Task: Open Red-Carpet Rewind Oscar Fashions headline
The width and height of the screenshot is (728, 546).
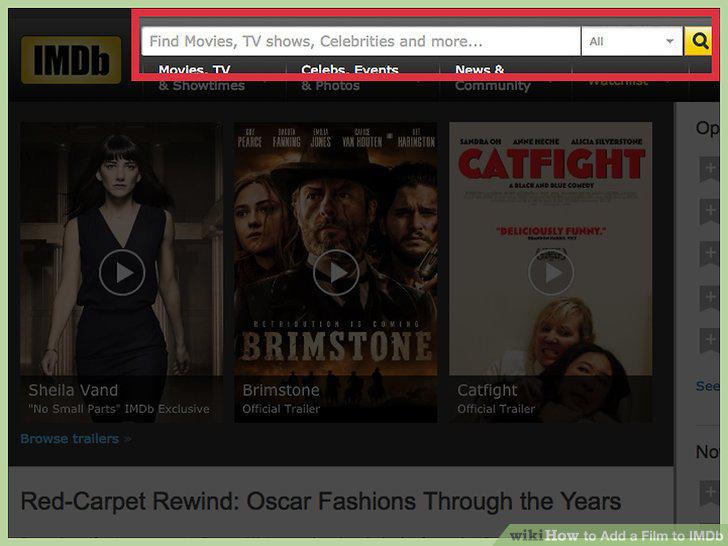Action: pyautogui.click(x=321, y=501)
